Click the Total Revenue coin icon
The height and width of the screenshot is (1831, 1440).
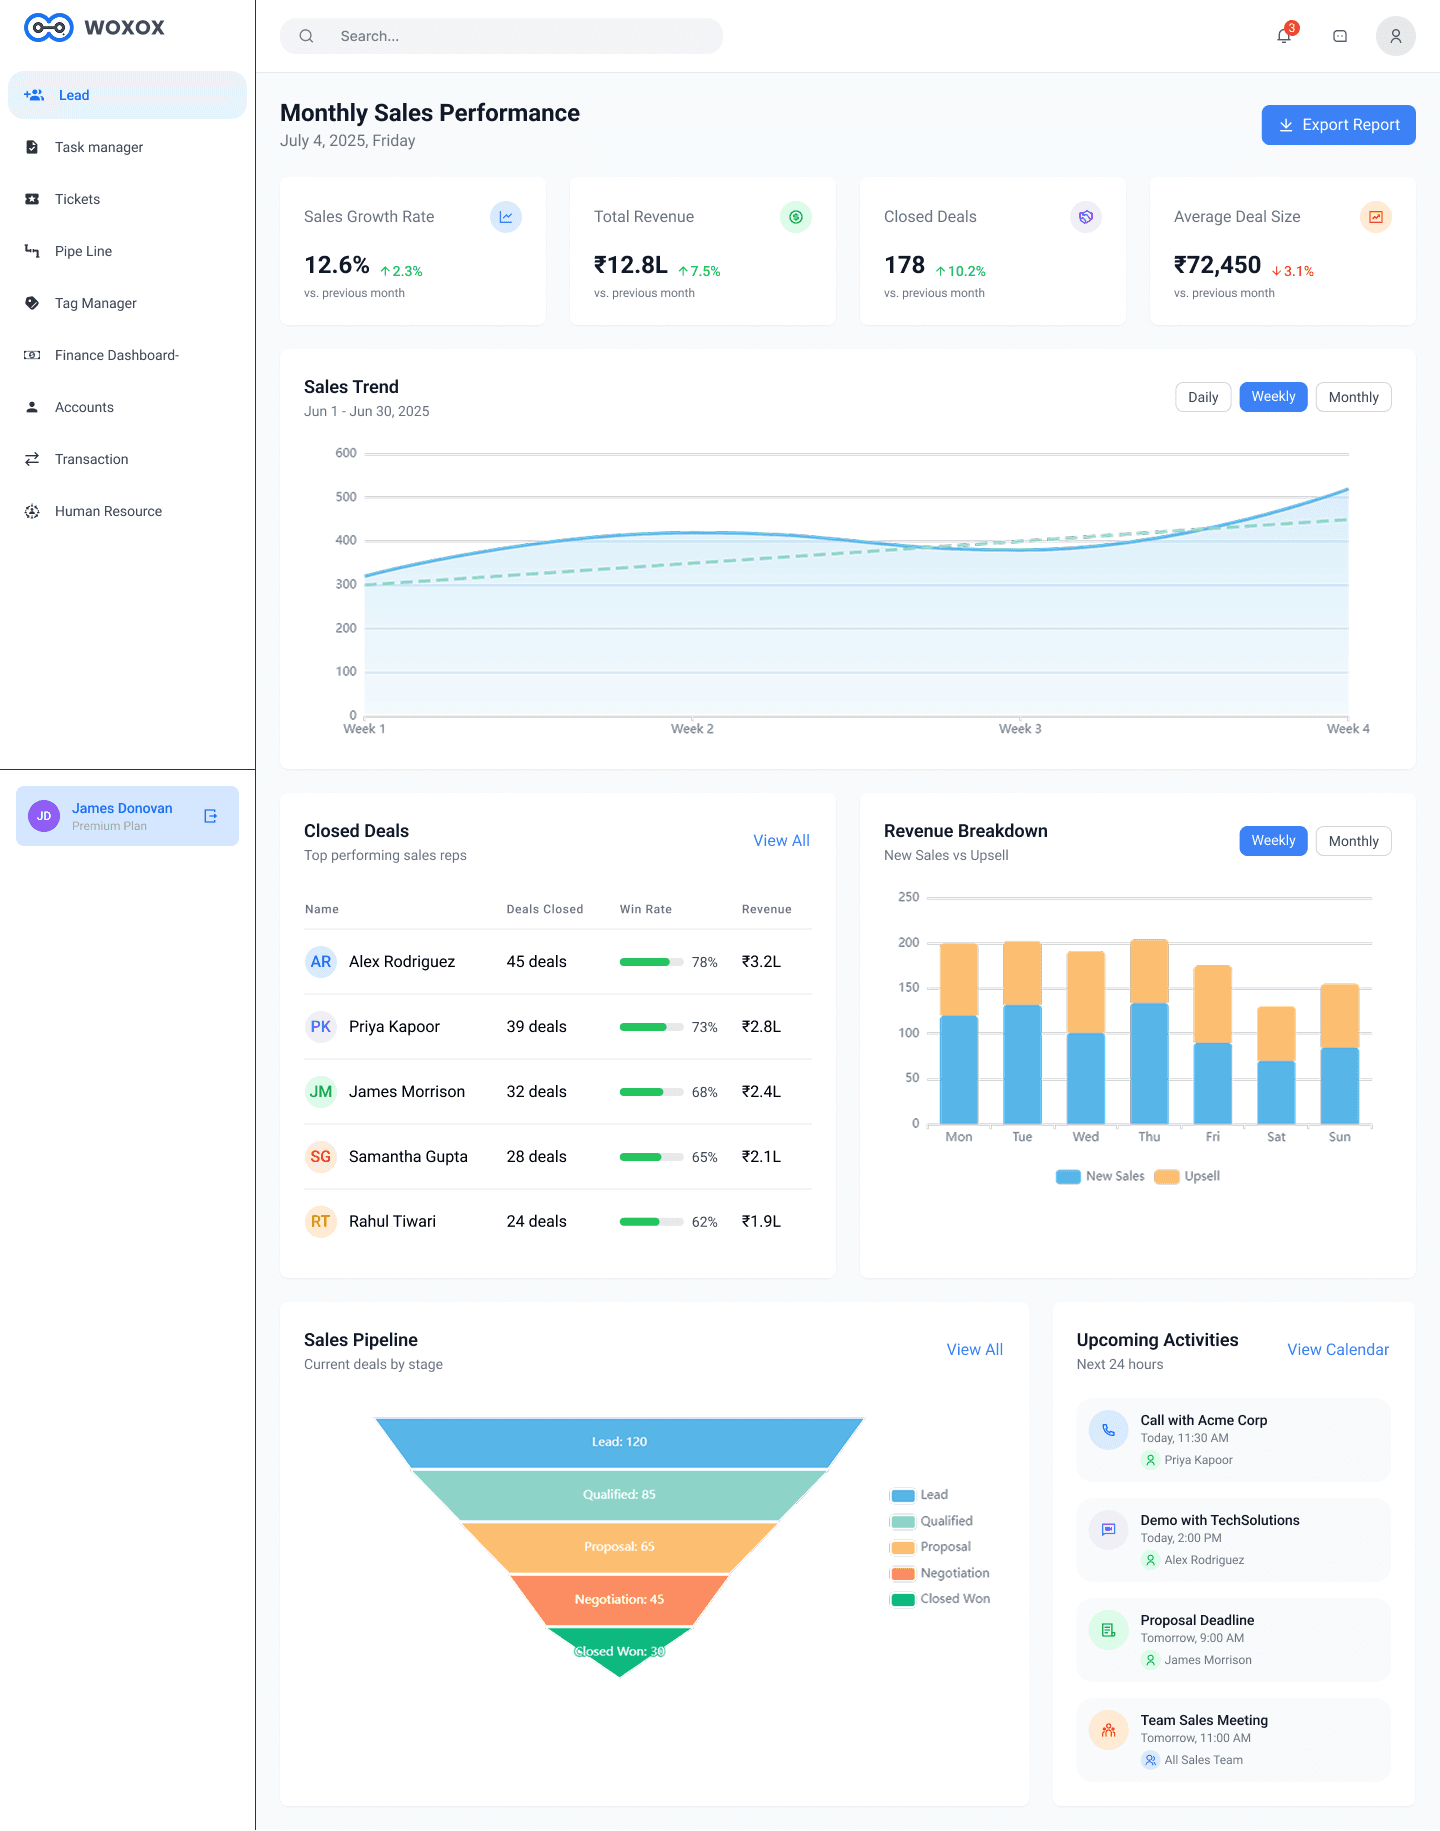[x=796, y=217]
